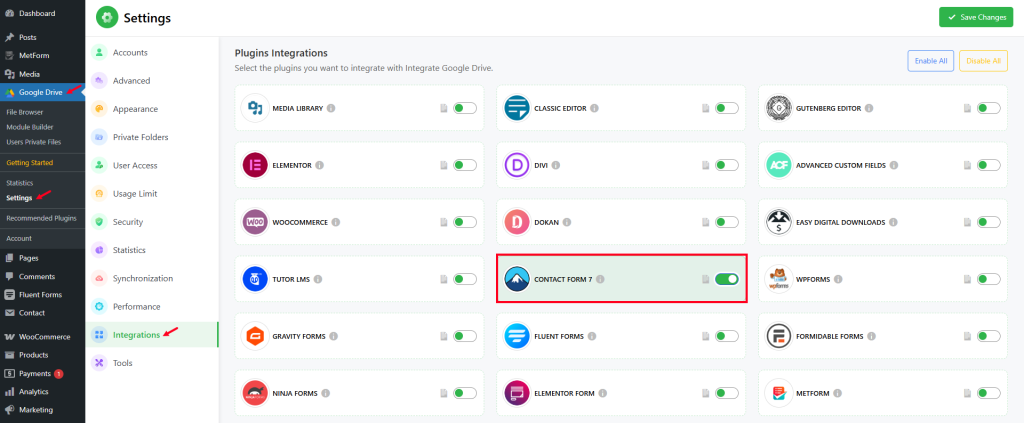
Task: Click the Fluent Forms plugin logo
Action: coord(517,336)
